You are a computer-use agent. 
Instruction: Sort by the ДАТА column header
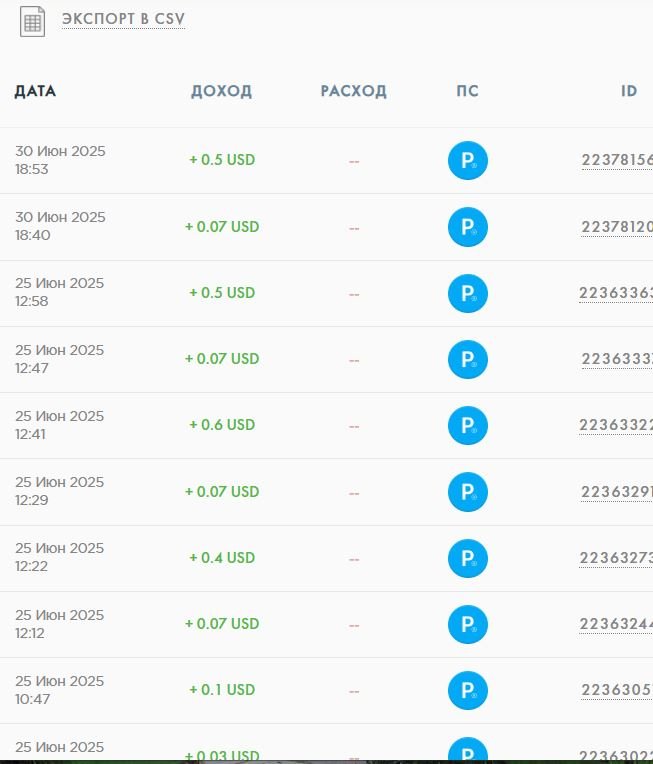pyautogui.click(x=35, y=91)
